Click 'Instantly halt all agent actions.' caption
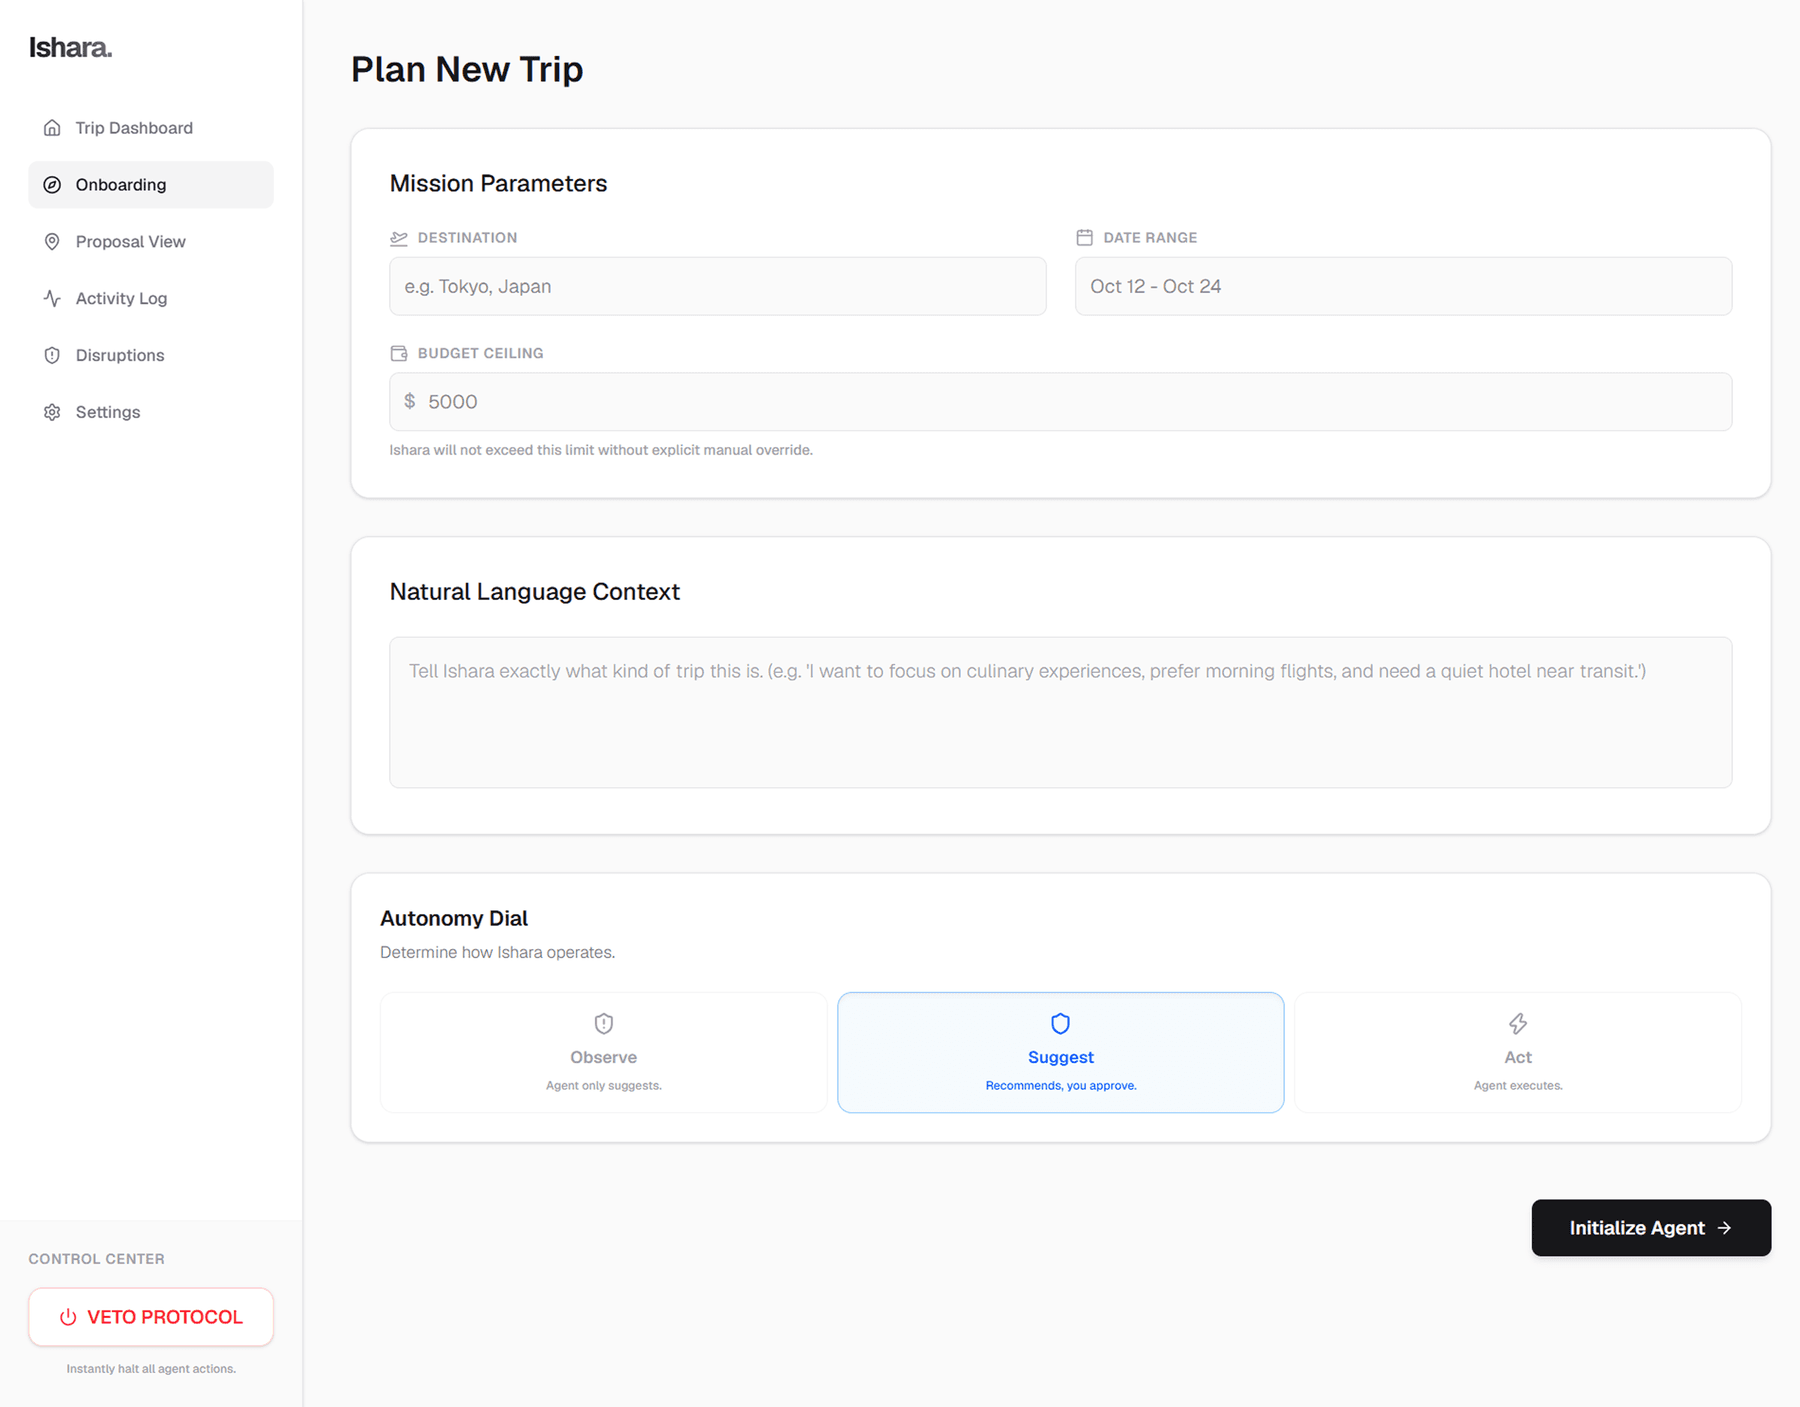Viewport: 1800px width, 1407px height. [151, 1369]
